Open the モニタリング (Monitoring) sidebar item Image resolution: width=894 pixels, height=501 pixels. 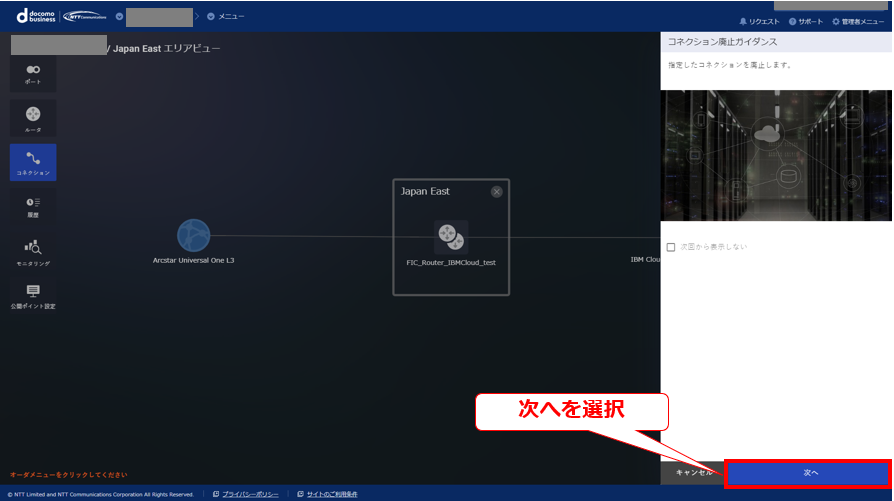click(33, 252)
